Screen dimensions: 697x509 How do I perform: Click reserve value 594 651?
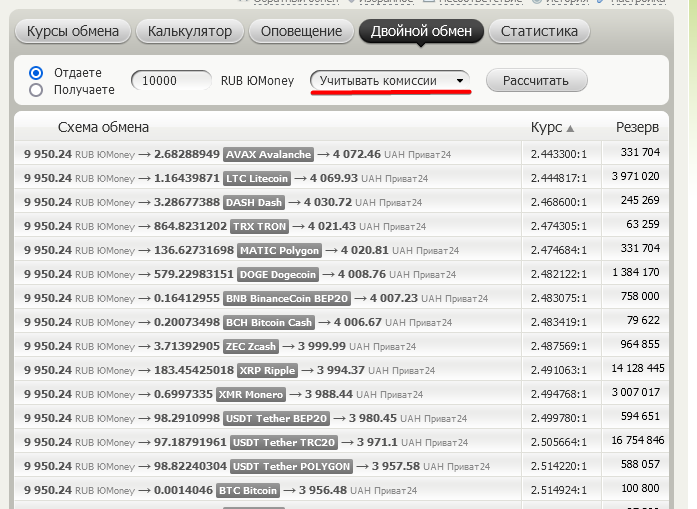click(x=640, y=416)
